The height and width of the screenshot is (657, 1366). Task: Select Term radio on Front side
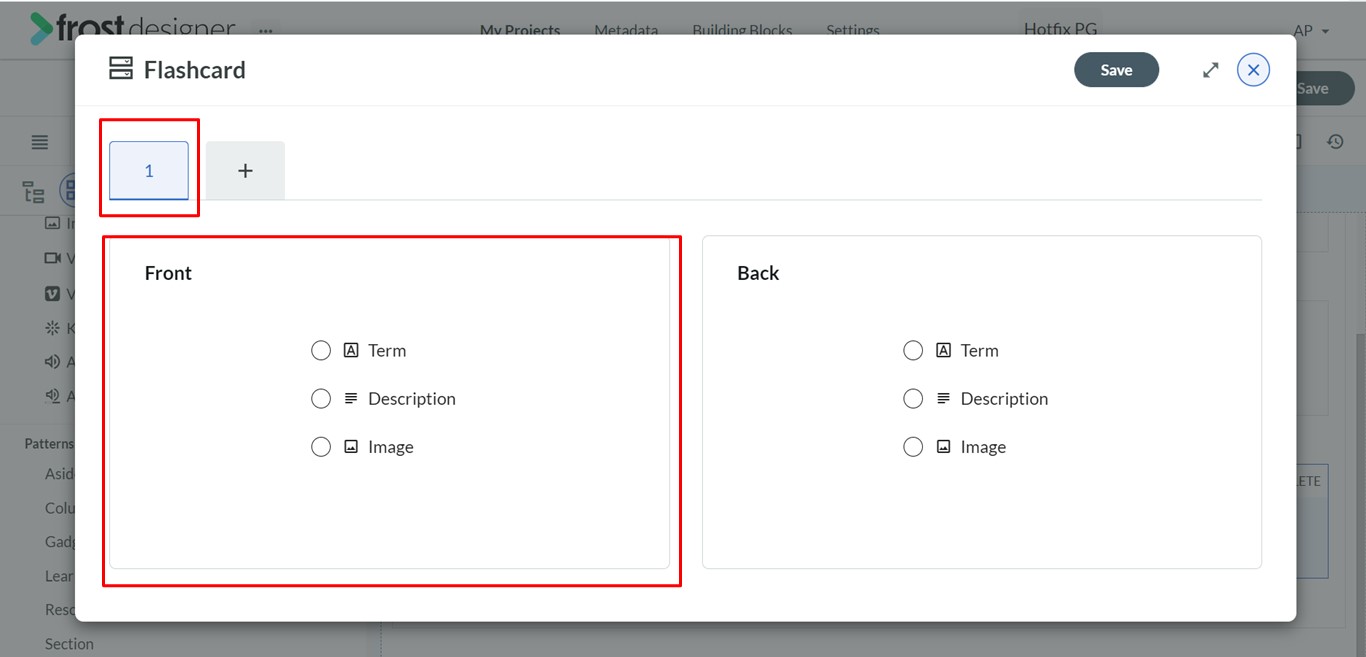[x=321, y=351]
